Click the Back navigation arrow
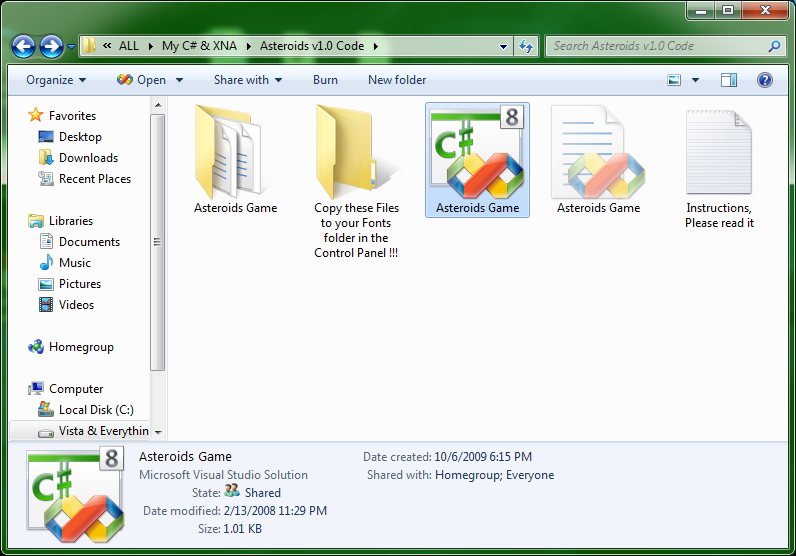796x556 pixels. (24, 46)
